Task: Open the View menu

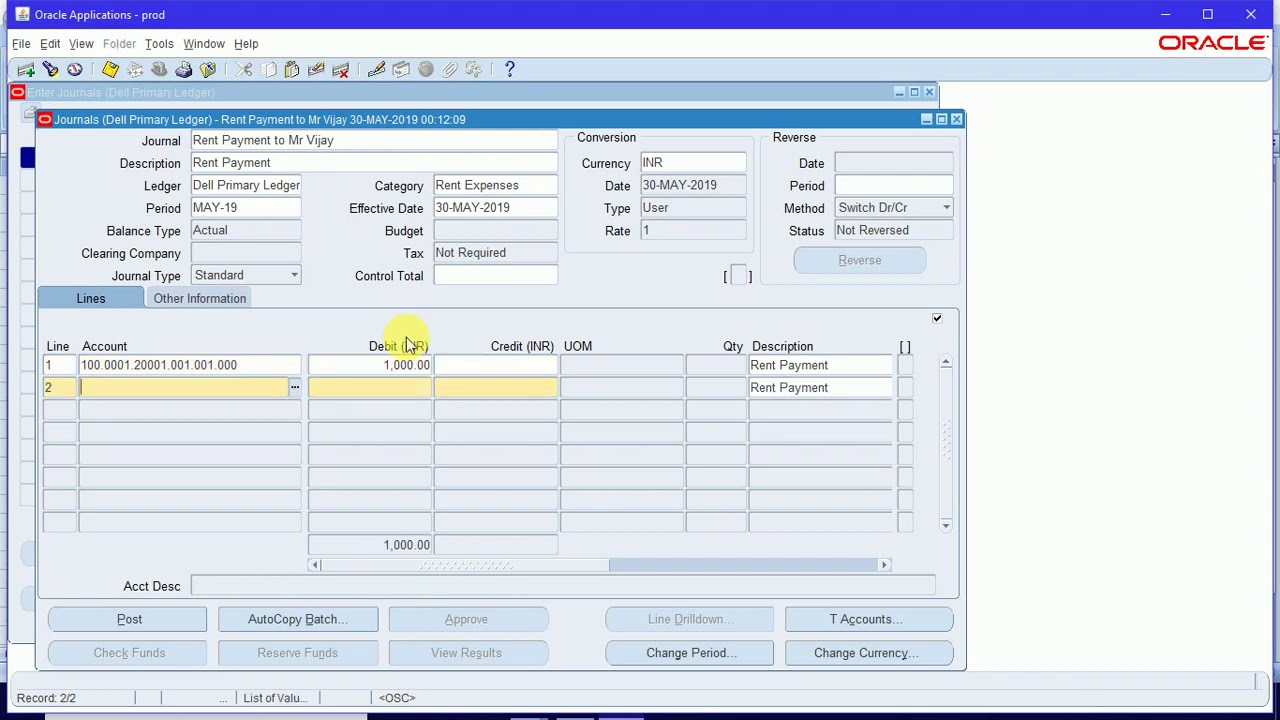Action: (81, 44)
